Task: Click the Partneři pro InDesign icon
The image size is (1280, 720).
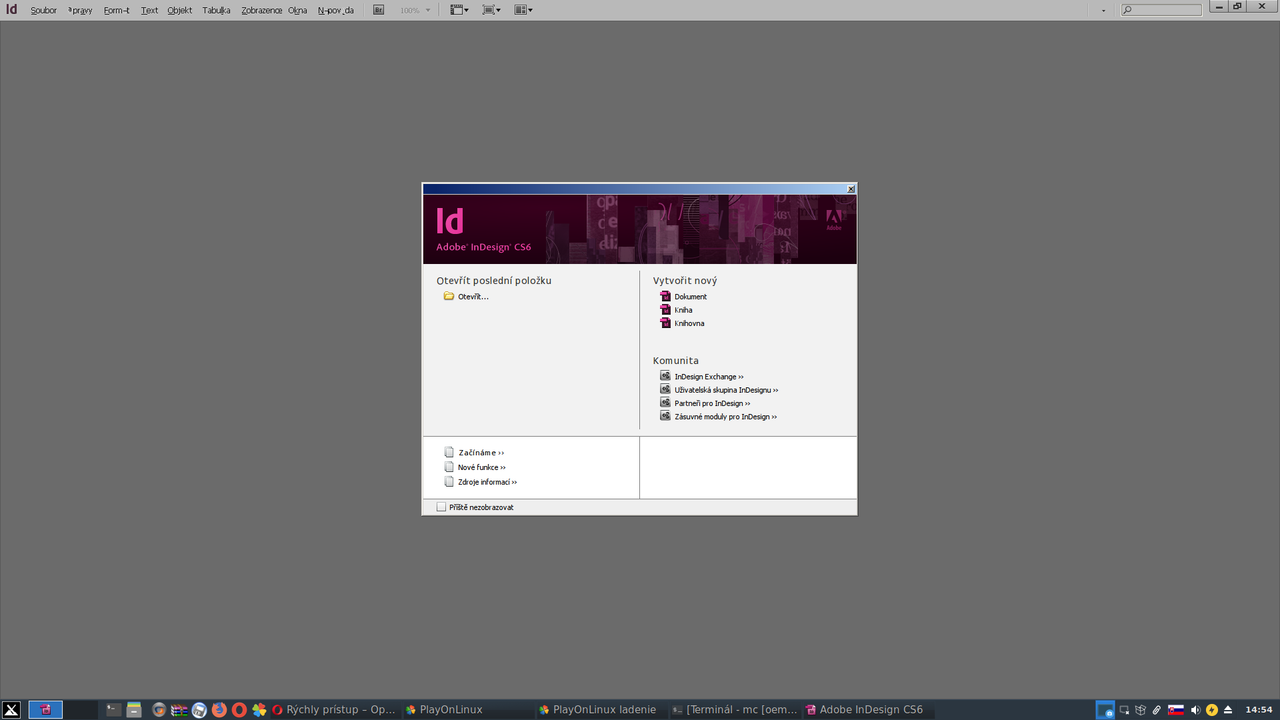Action: pyautogui.click(x=665, y=402)
